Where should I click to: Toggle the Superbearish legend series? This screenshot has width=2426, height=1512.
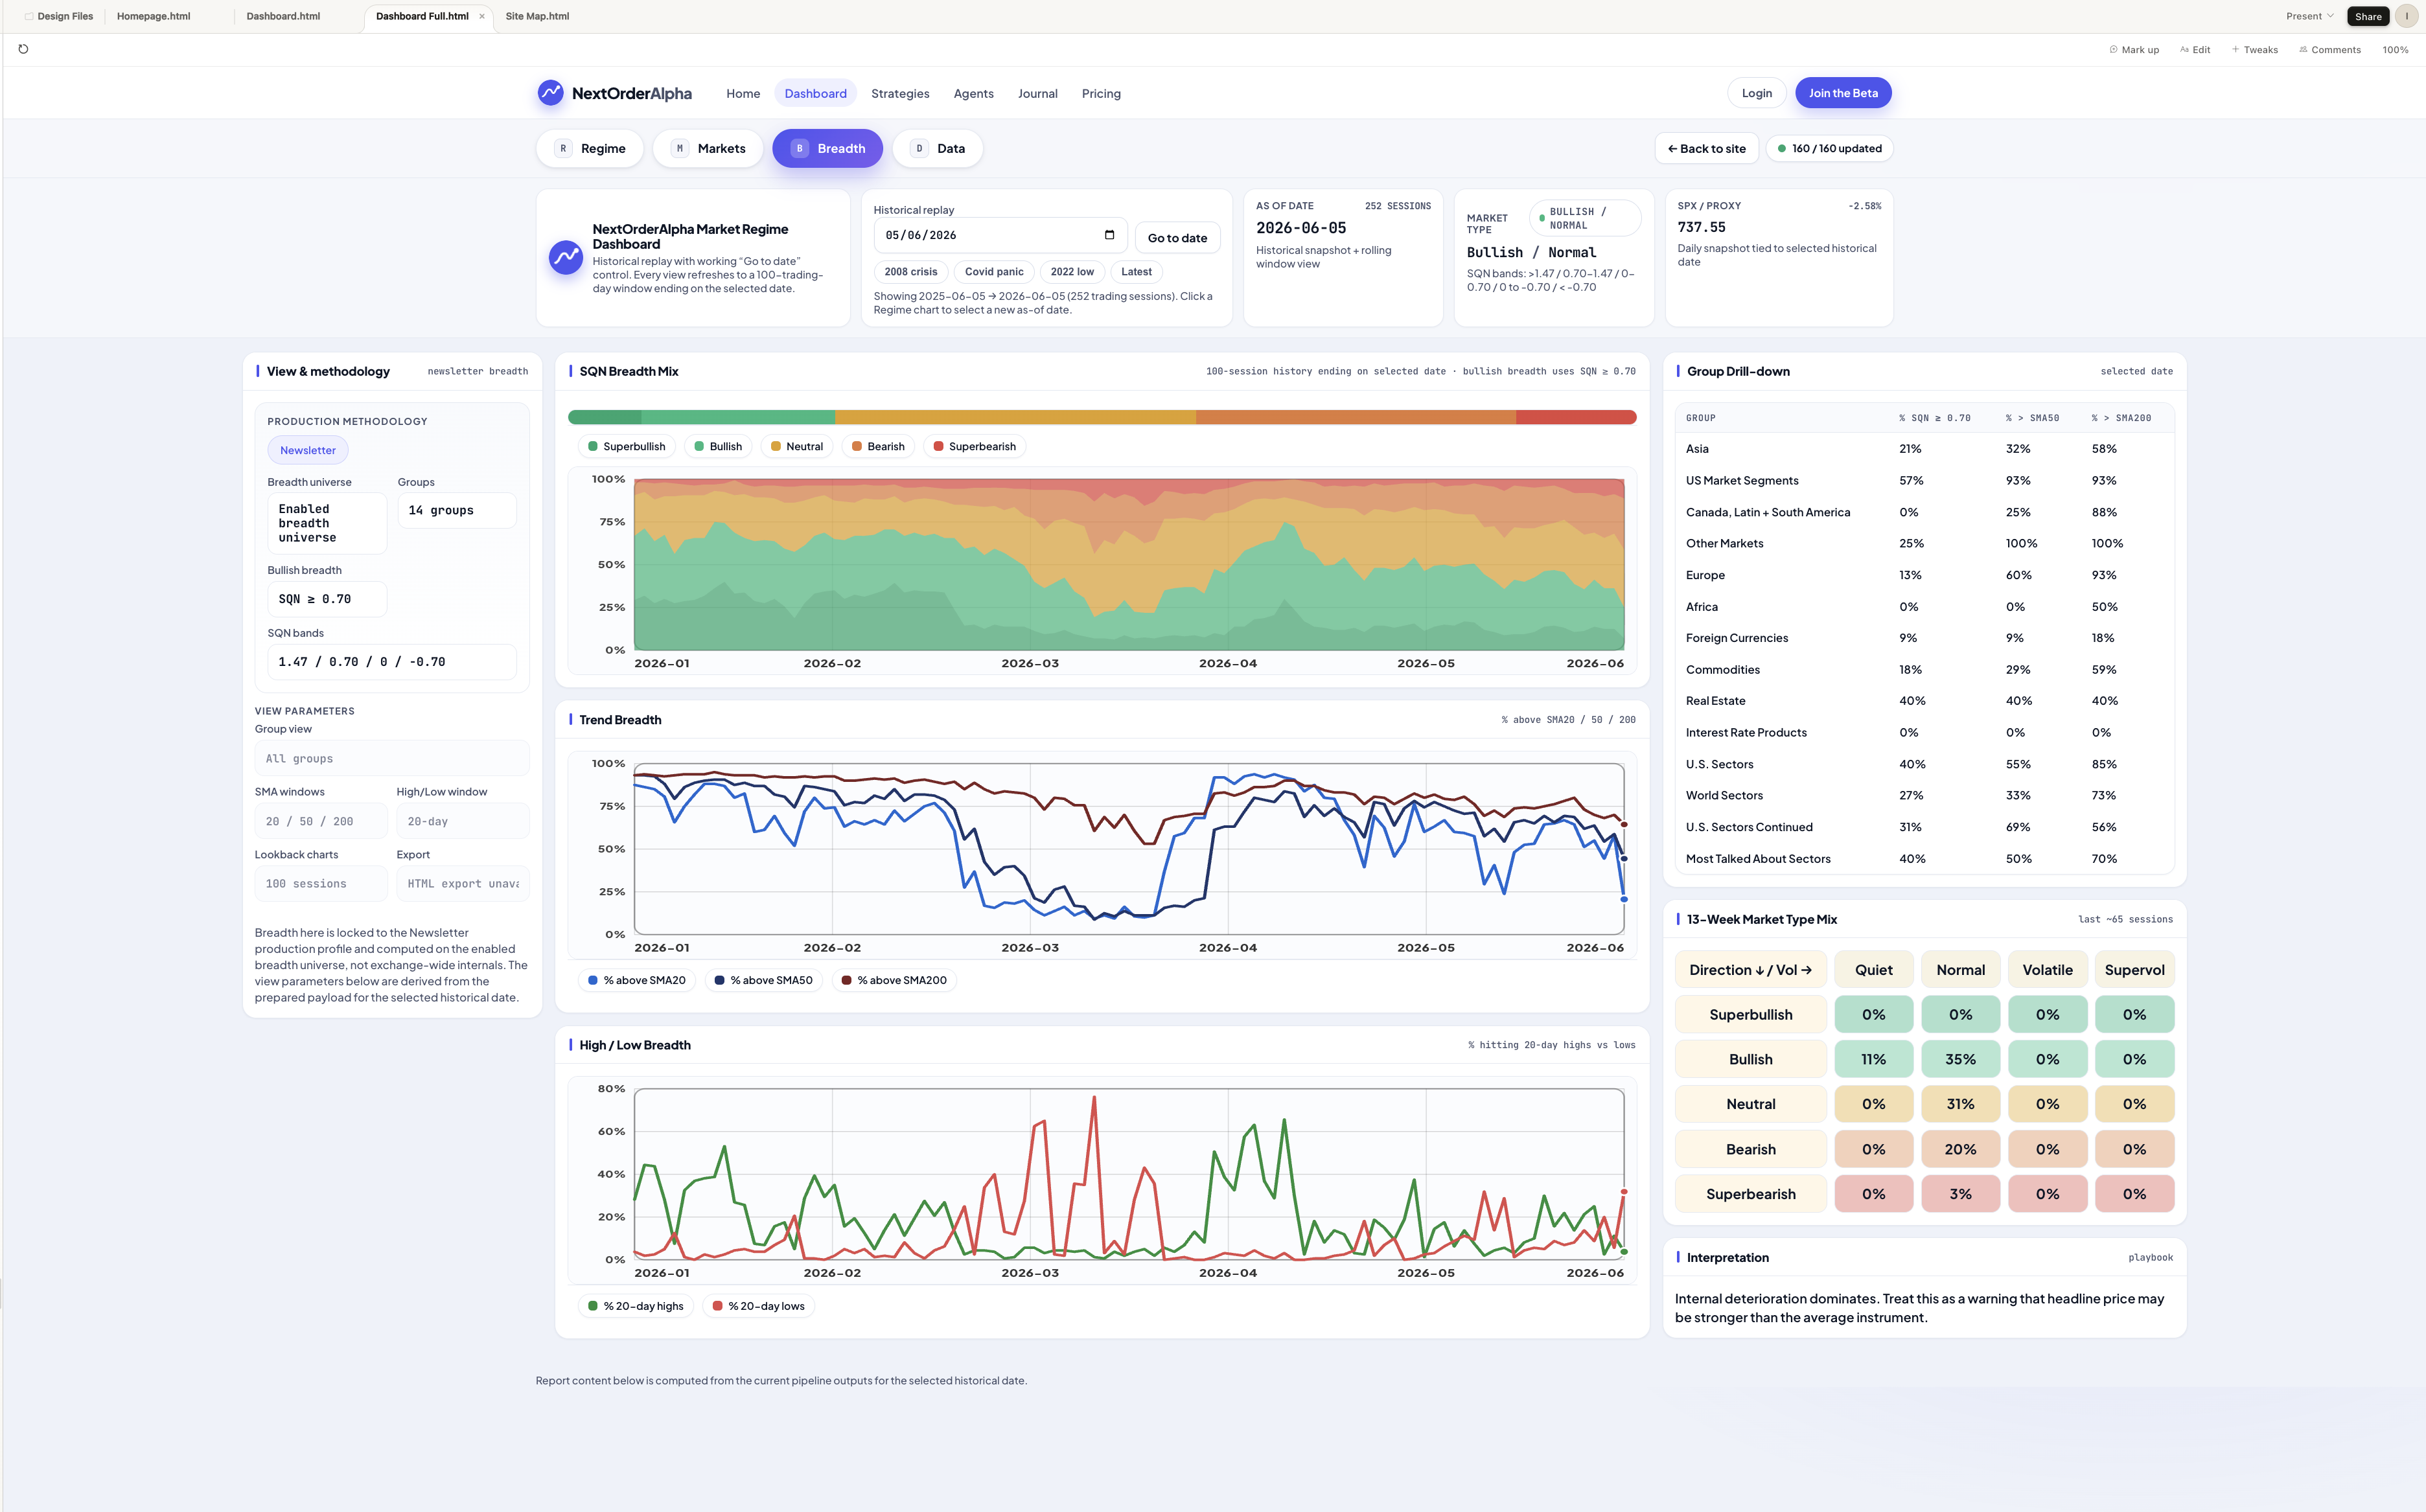[975, 447]
